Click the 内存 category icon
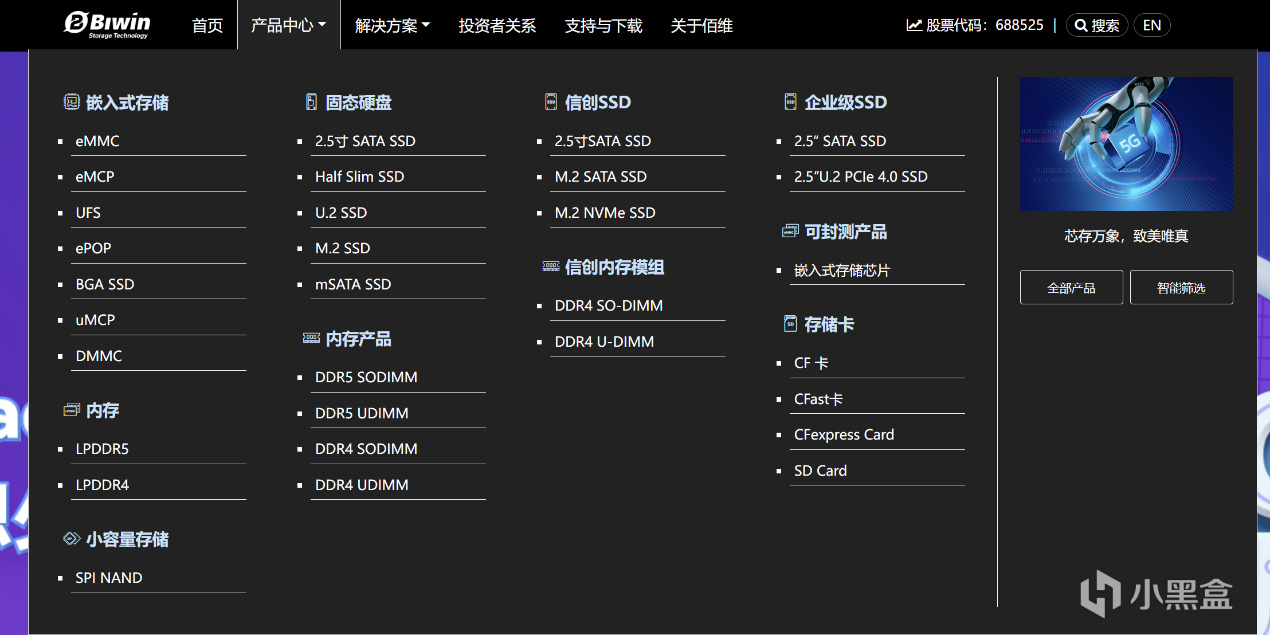 (x=71, y=410)
